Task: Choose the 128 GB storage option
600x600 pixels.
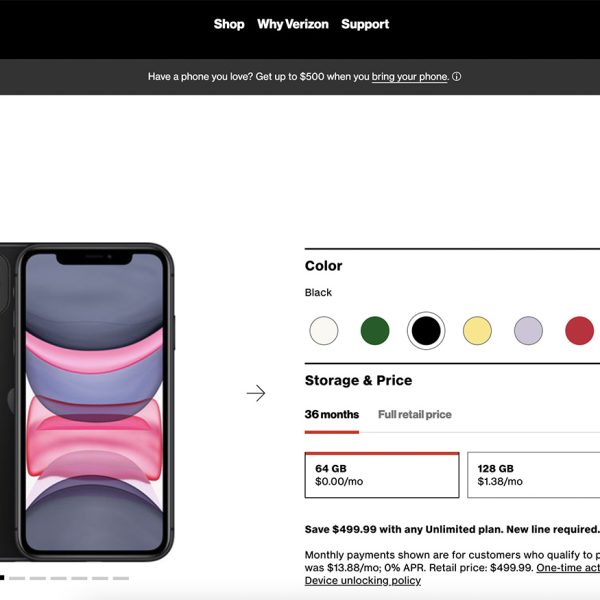Action: pyautogui.click(x=534, y=475)
